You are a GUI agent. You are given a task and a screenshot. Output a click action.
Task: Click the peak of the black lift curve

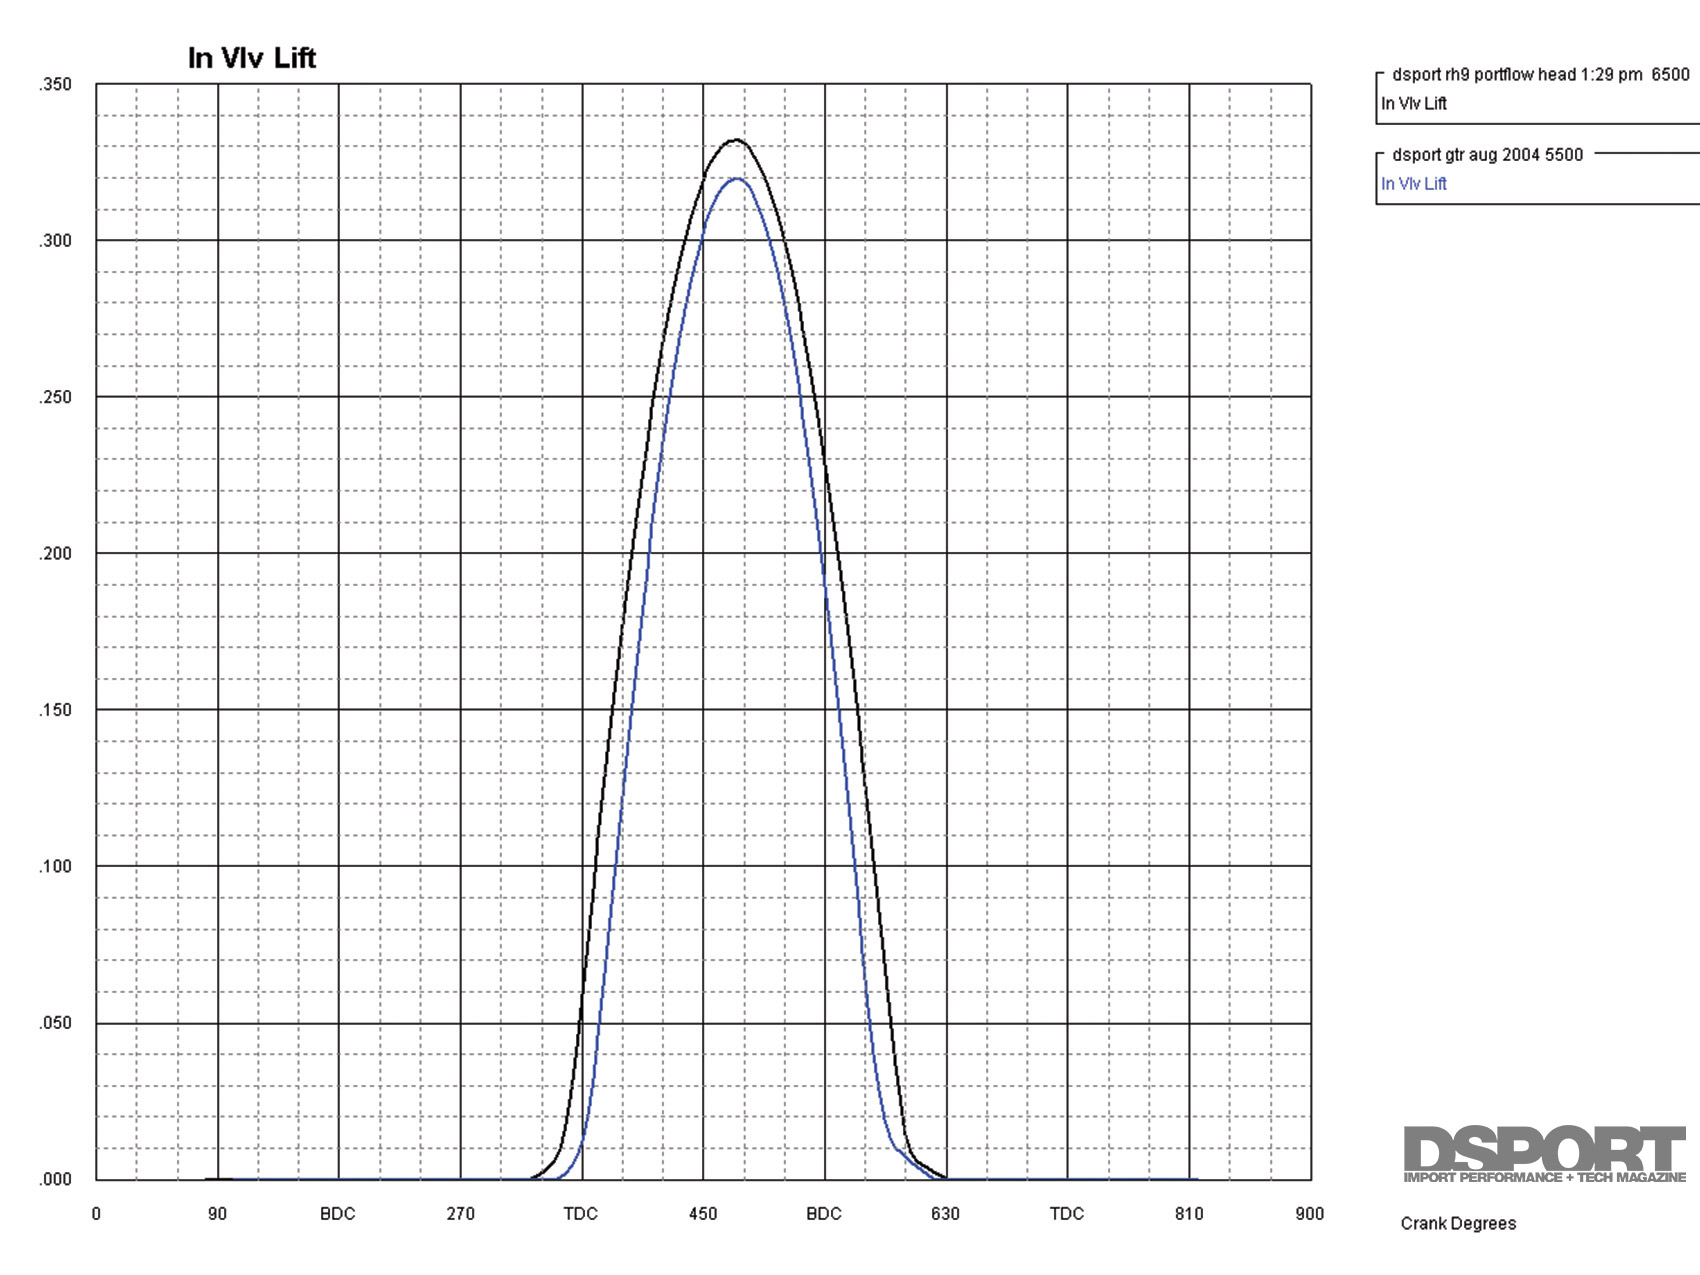pos(736,140)
